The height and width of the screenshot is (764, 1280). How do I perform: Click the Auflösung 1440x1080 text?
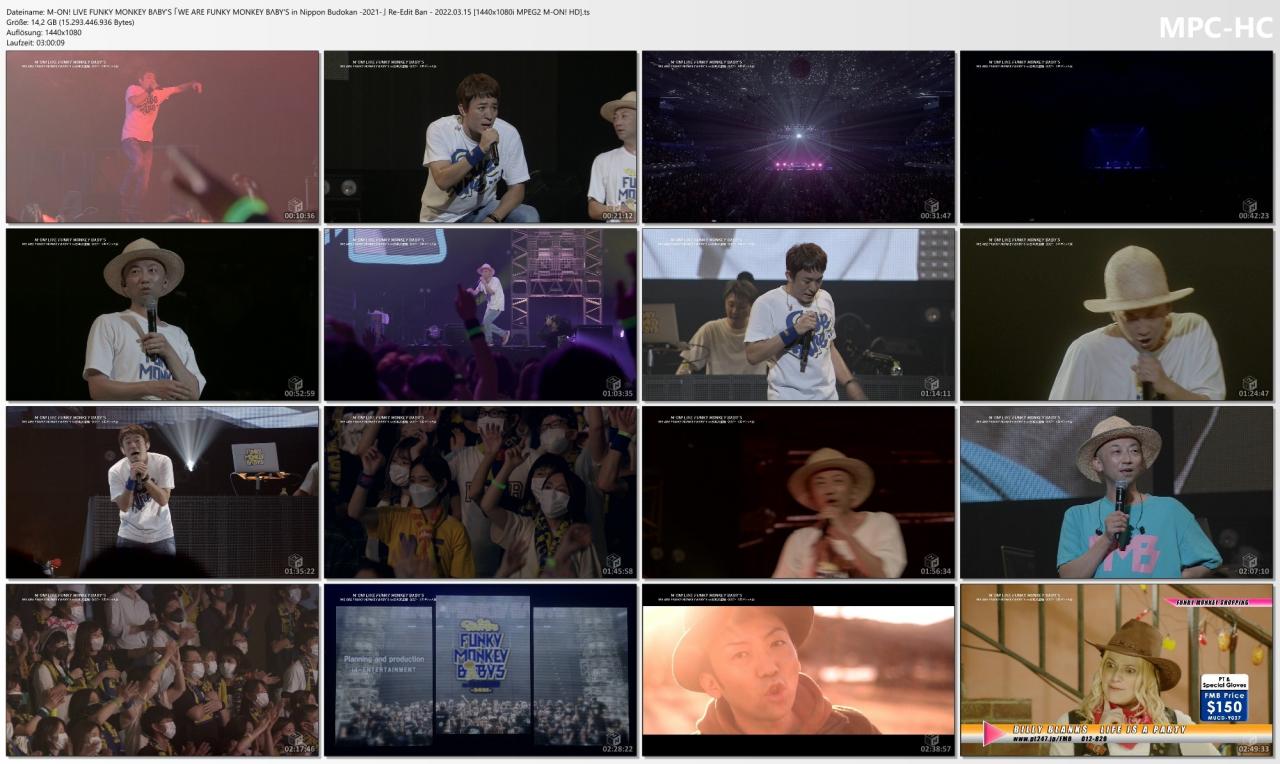43,32
